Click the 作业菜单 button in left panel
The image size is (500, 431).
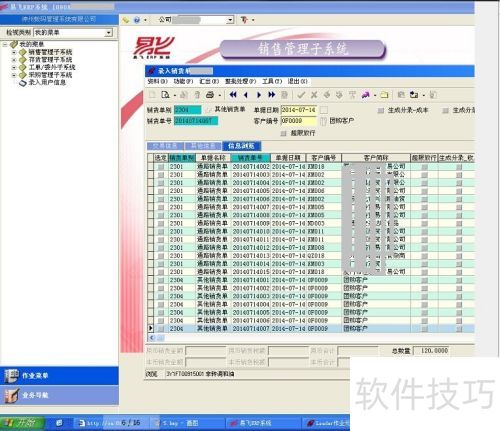59,376
